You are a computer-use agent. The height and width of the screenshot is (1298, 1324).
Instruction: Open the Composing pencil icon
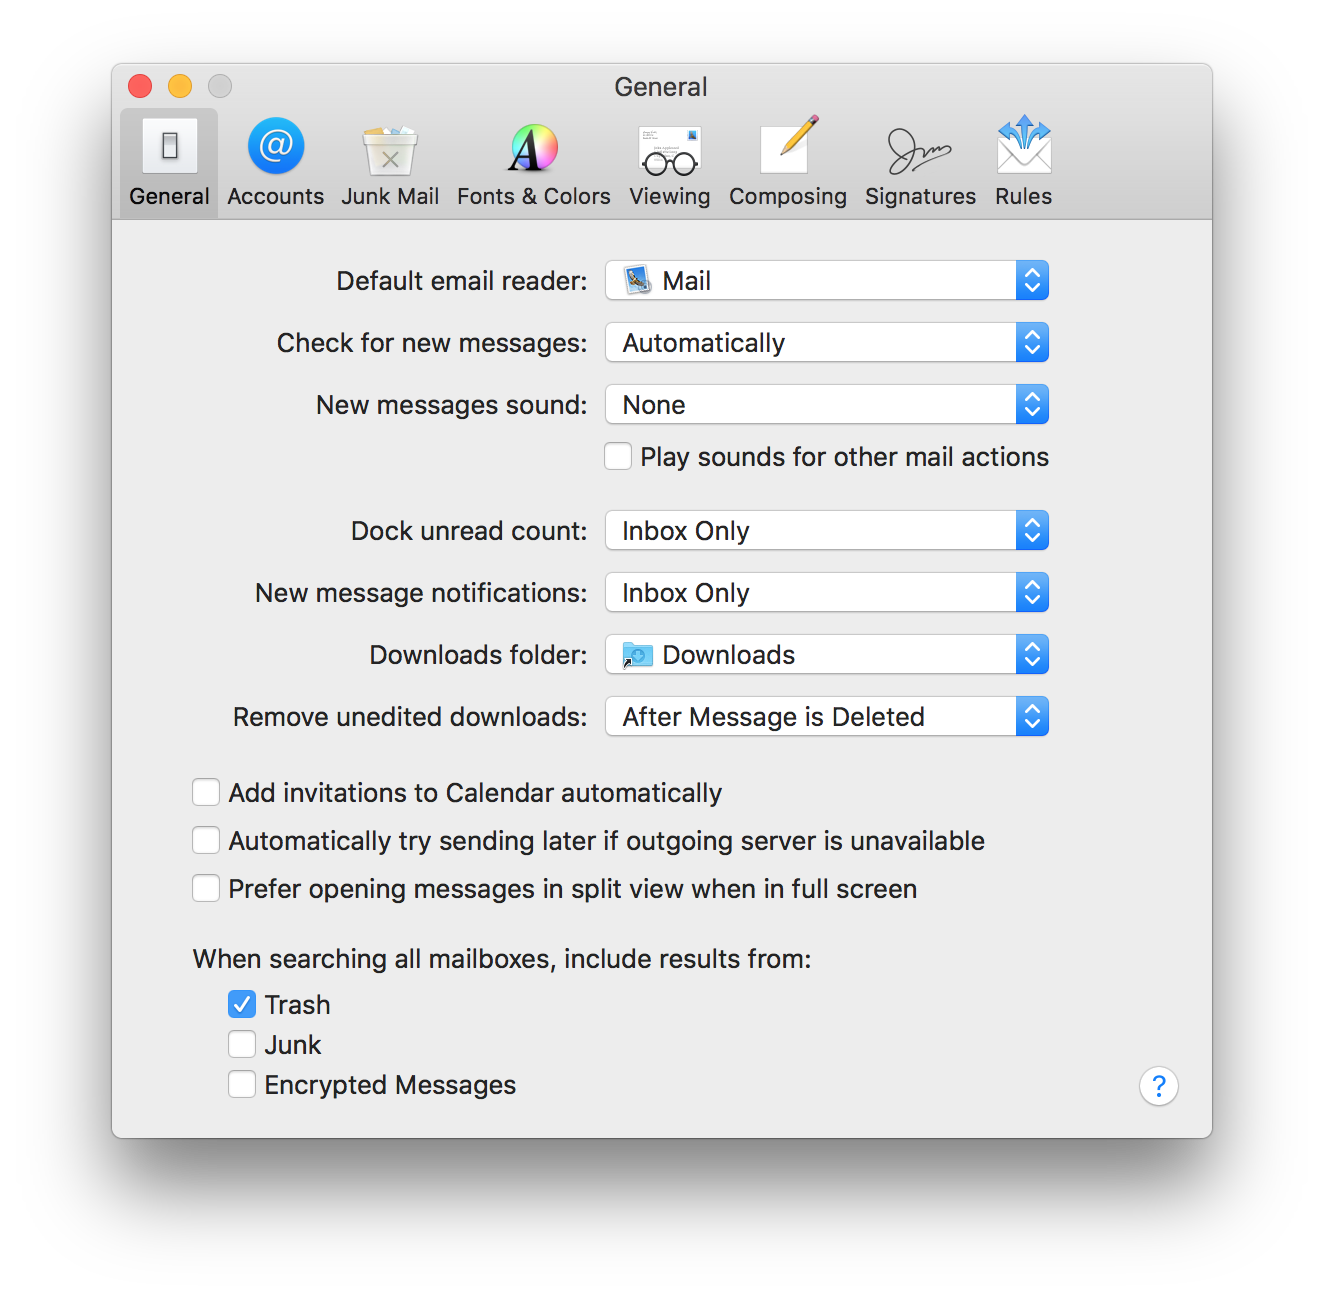tap(789, 145)
